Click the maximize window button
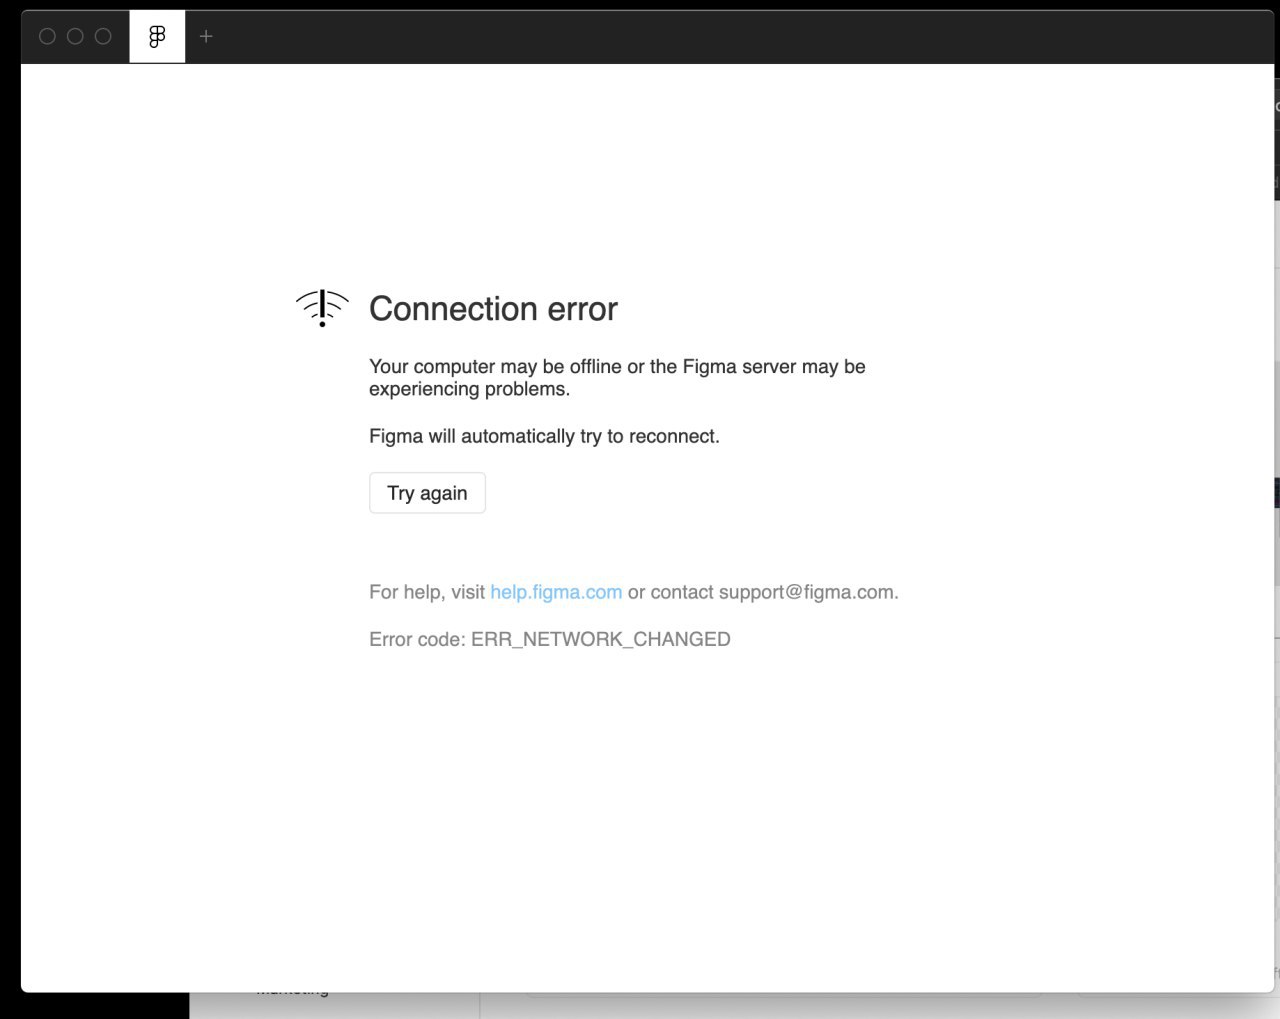The image size is (1280, 1019). [x=103, y=36]
